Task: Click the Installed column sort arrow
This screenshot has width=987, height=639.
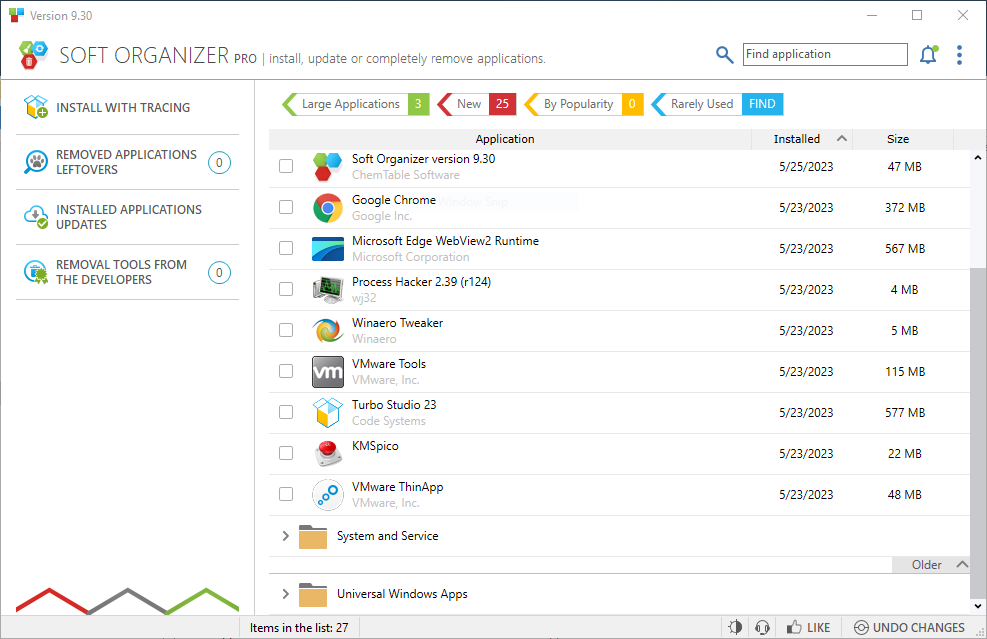Action: (x=842, y=139)
